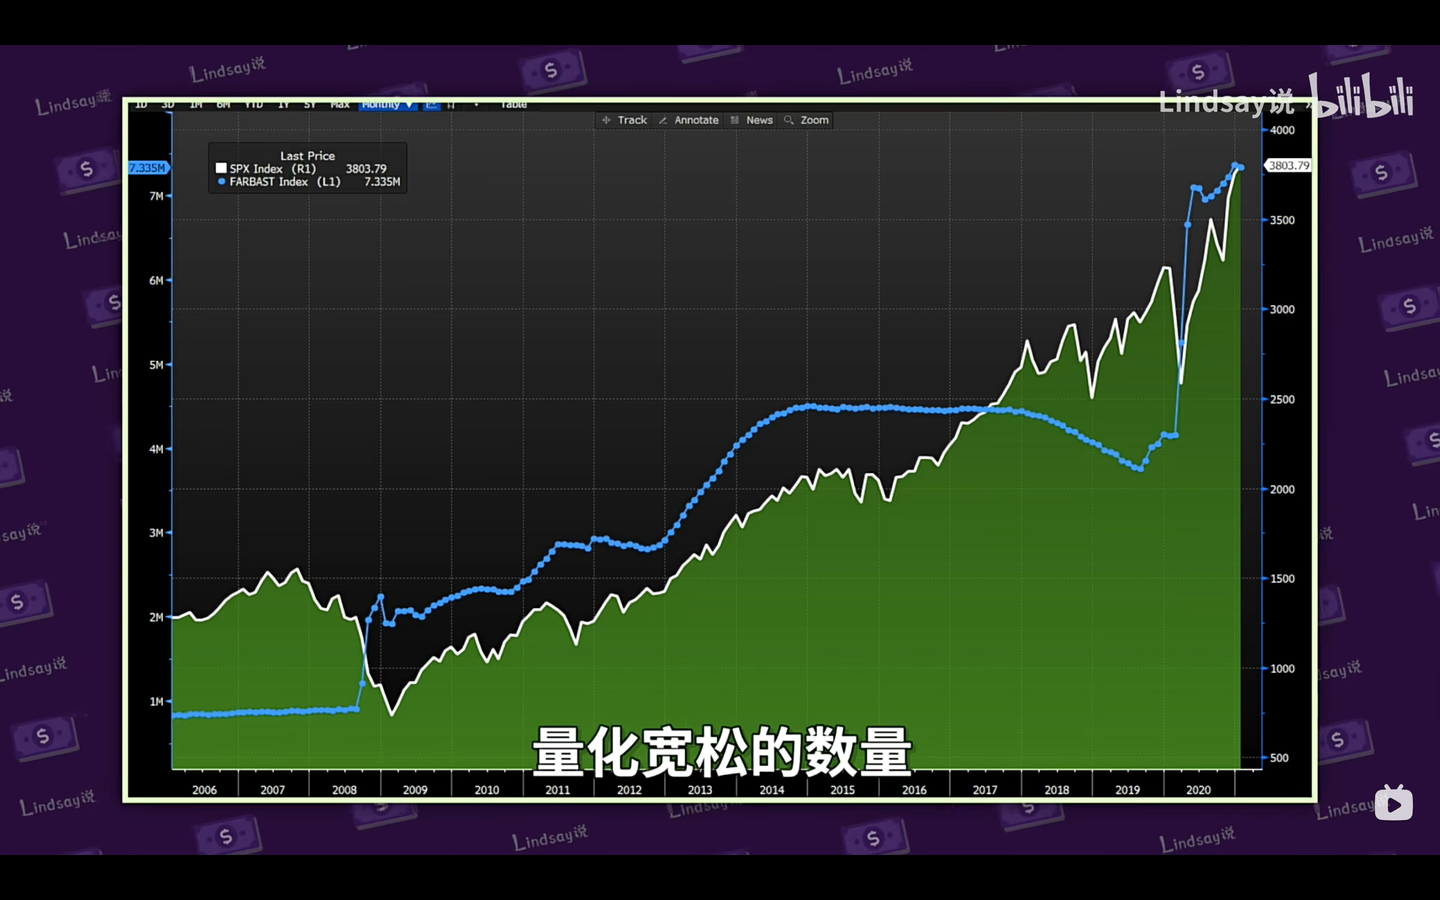Open the Annotate pencil tool
Image resolution: width=1440 pixels, height=900 pixels.
coord(688,120)
